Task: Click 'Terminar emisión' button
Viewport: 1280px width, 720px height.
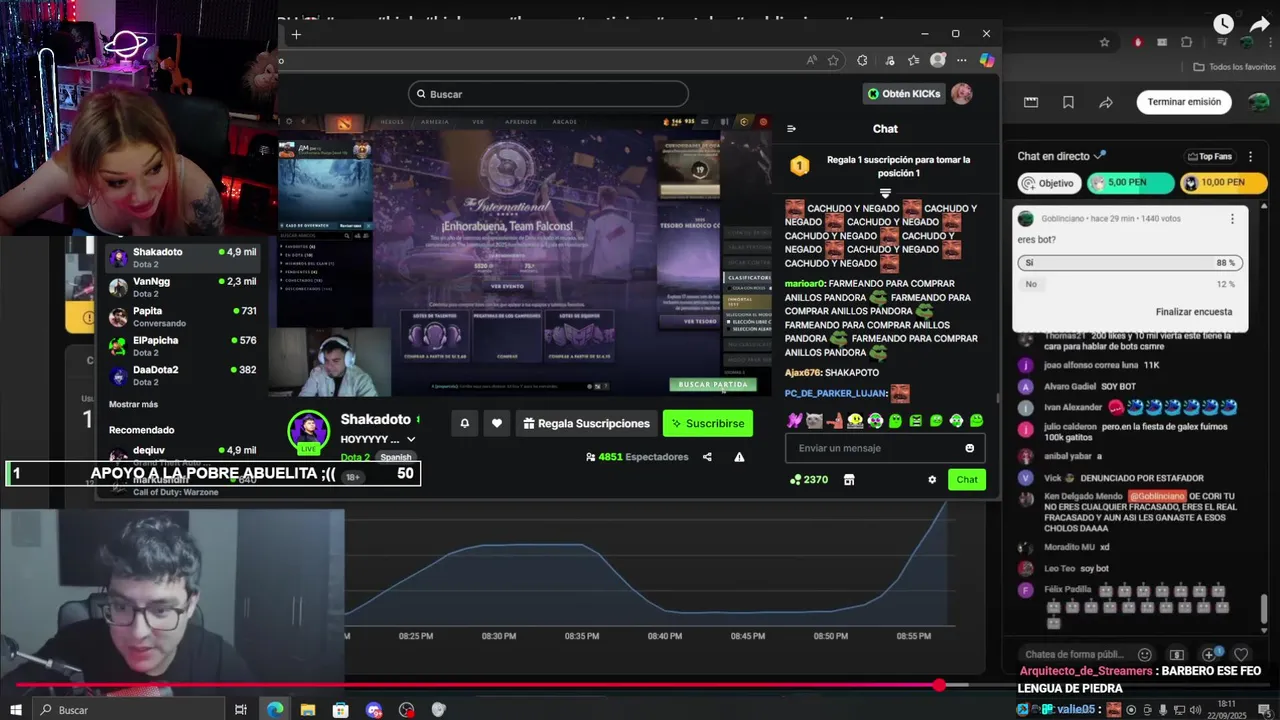Action: [x=1184, y=102]
